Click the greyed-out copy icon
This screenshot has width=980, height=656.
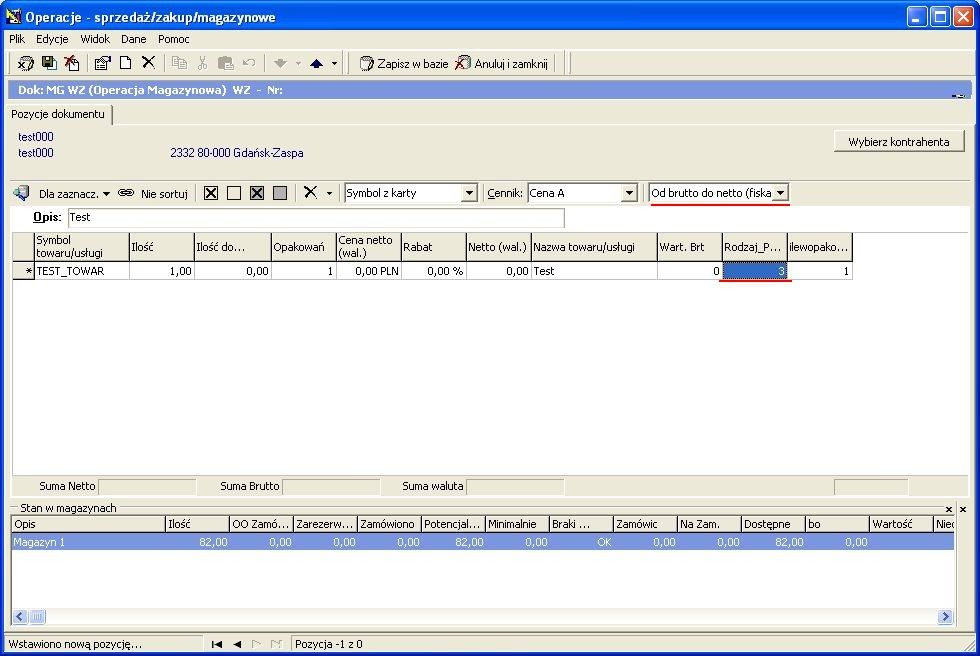tap(179, 62)
